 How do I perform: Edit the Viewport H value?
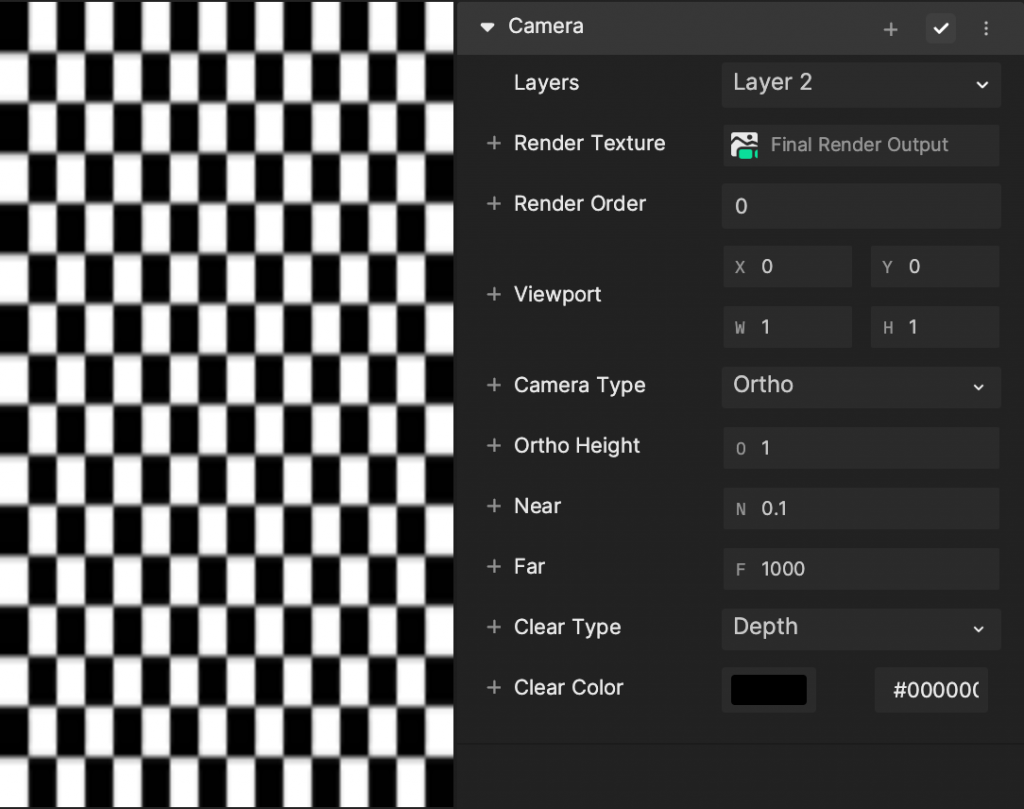coord(935,327)
